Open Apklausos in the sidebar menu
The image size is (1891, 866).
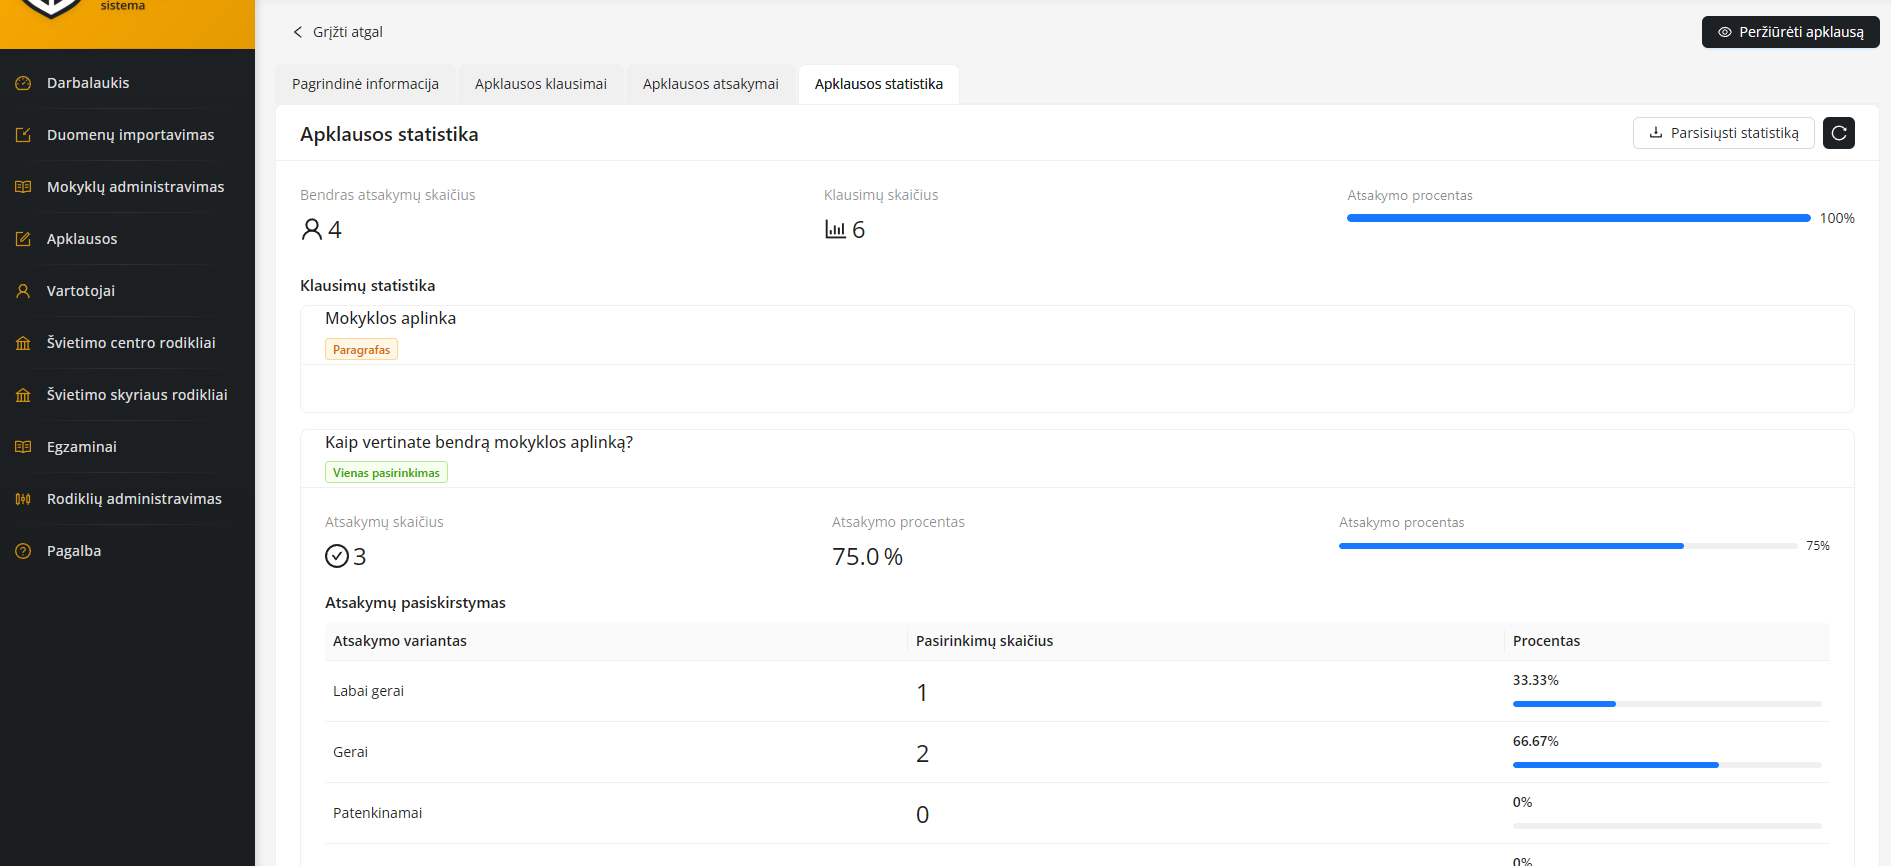point(82,239)
